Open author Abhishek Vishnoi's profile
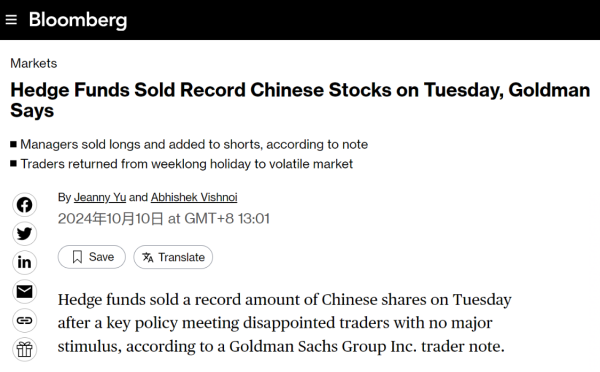The width and height of the screenshot is (600, 372). click(x=194, y=197)
